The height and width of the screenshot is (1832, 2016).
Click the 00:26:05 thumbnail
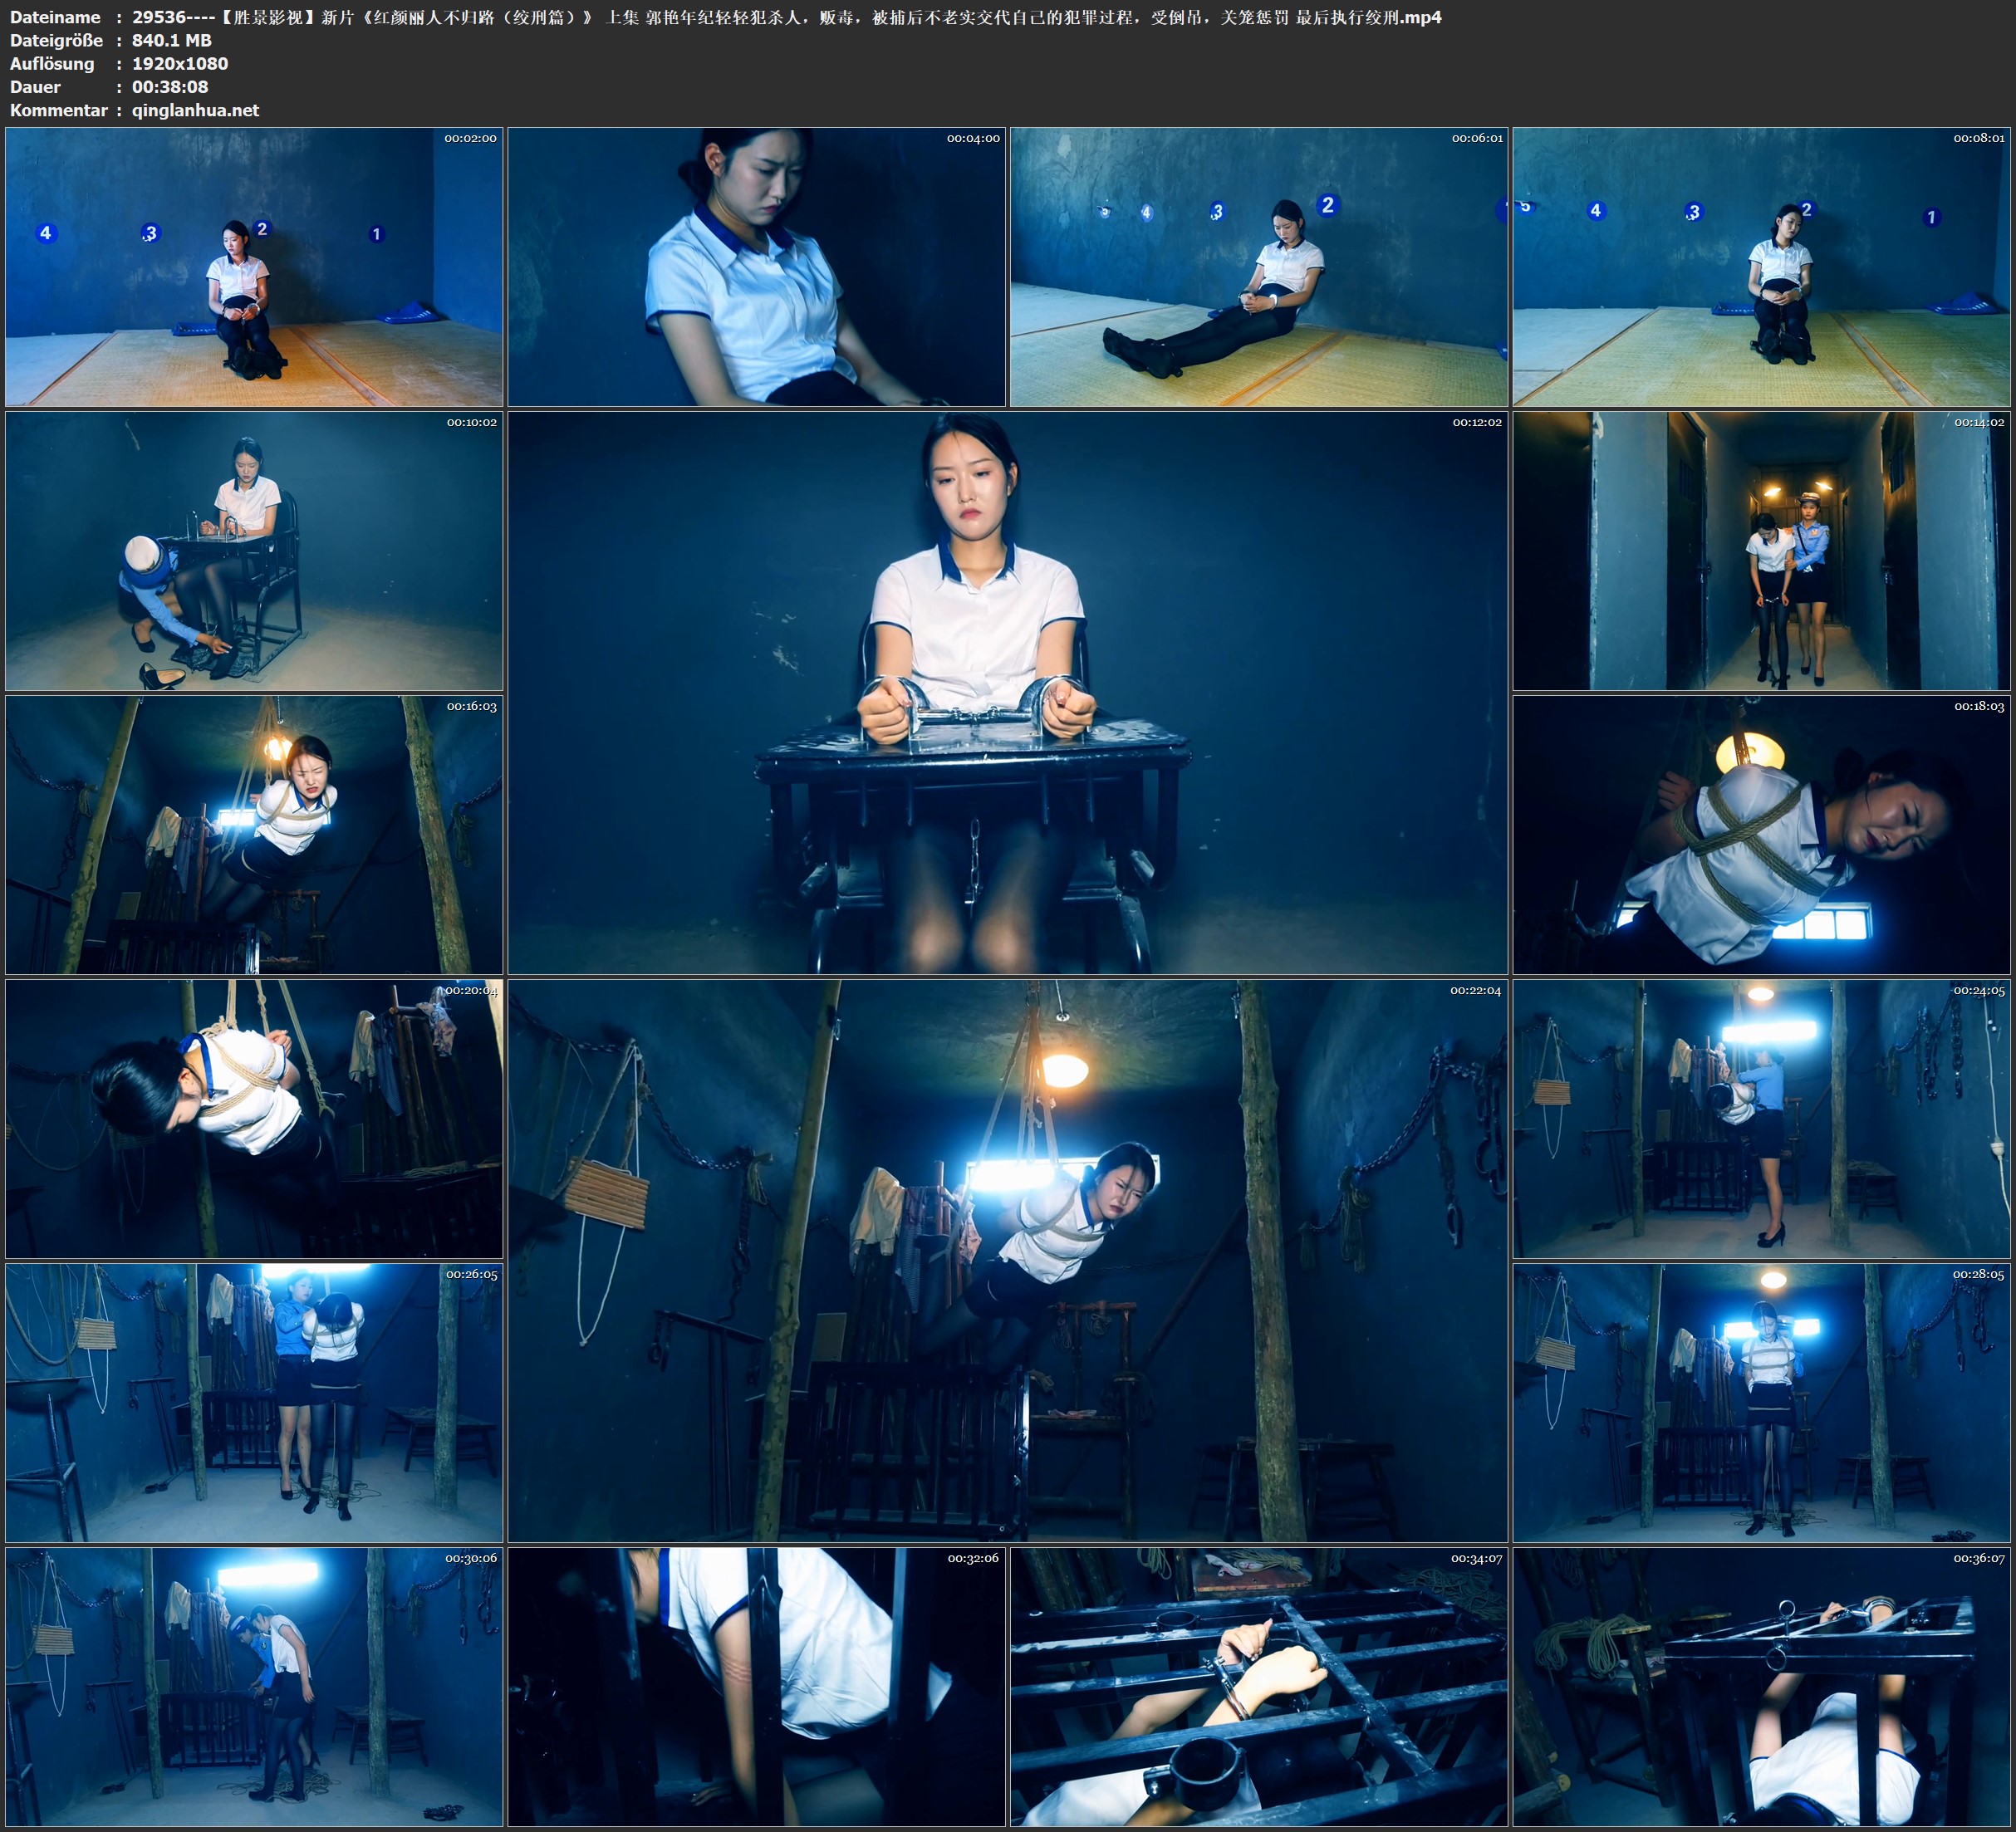254,1403
